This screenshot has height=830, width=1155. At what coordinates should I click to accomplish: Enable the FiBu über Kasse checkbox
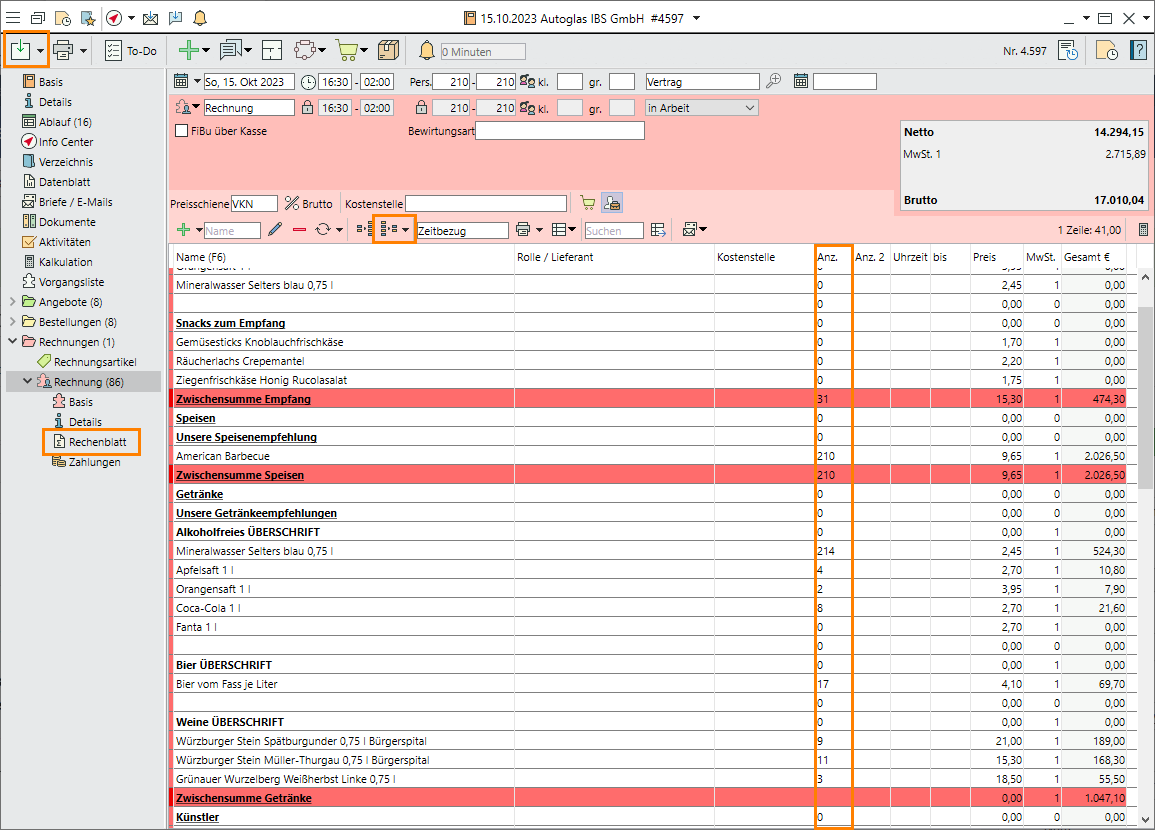(x=182, y=131)
